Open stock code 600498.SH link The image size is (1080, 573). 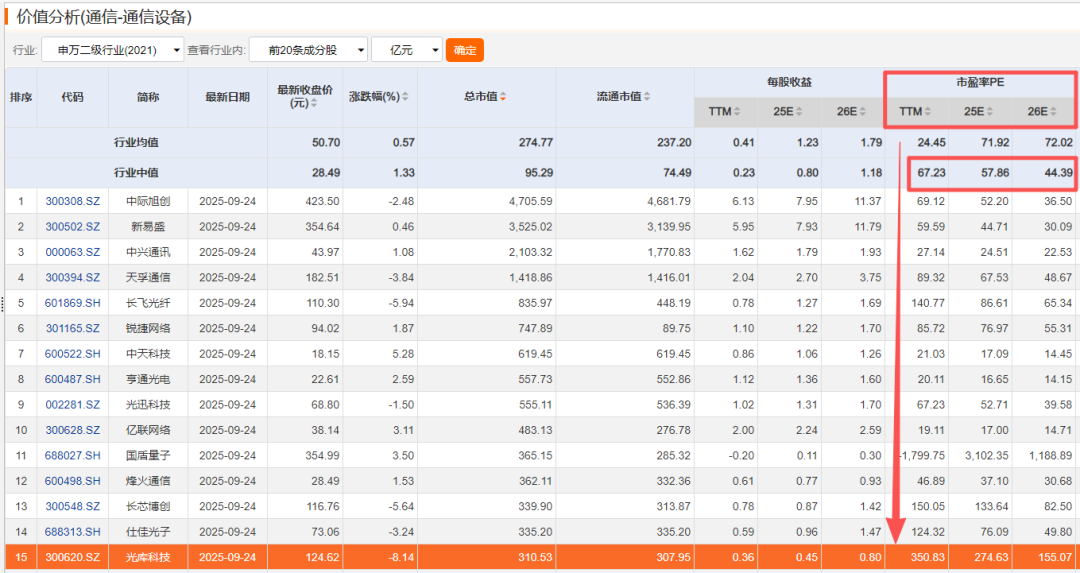click(x=72, y=481)
